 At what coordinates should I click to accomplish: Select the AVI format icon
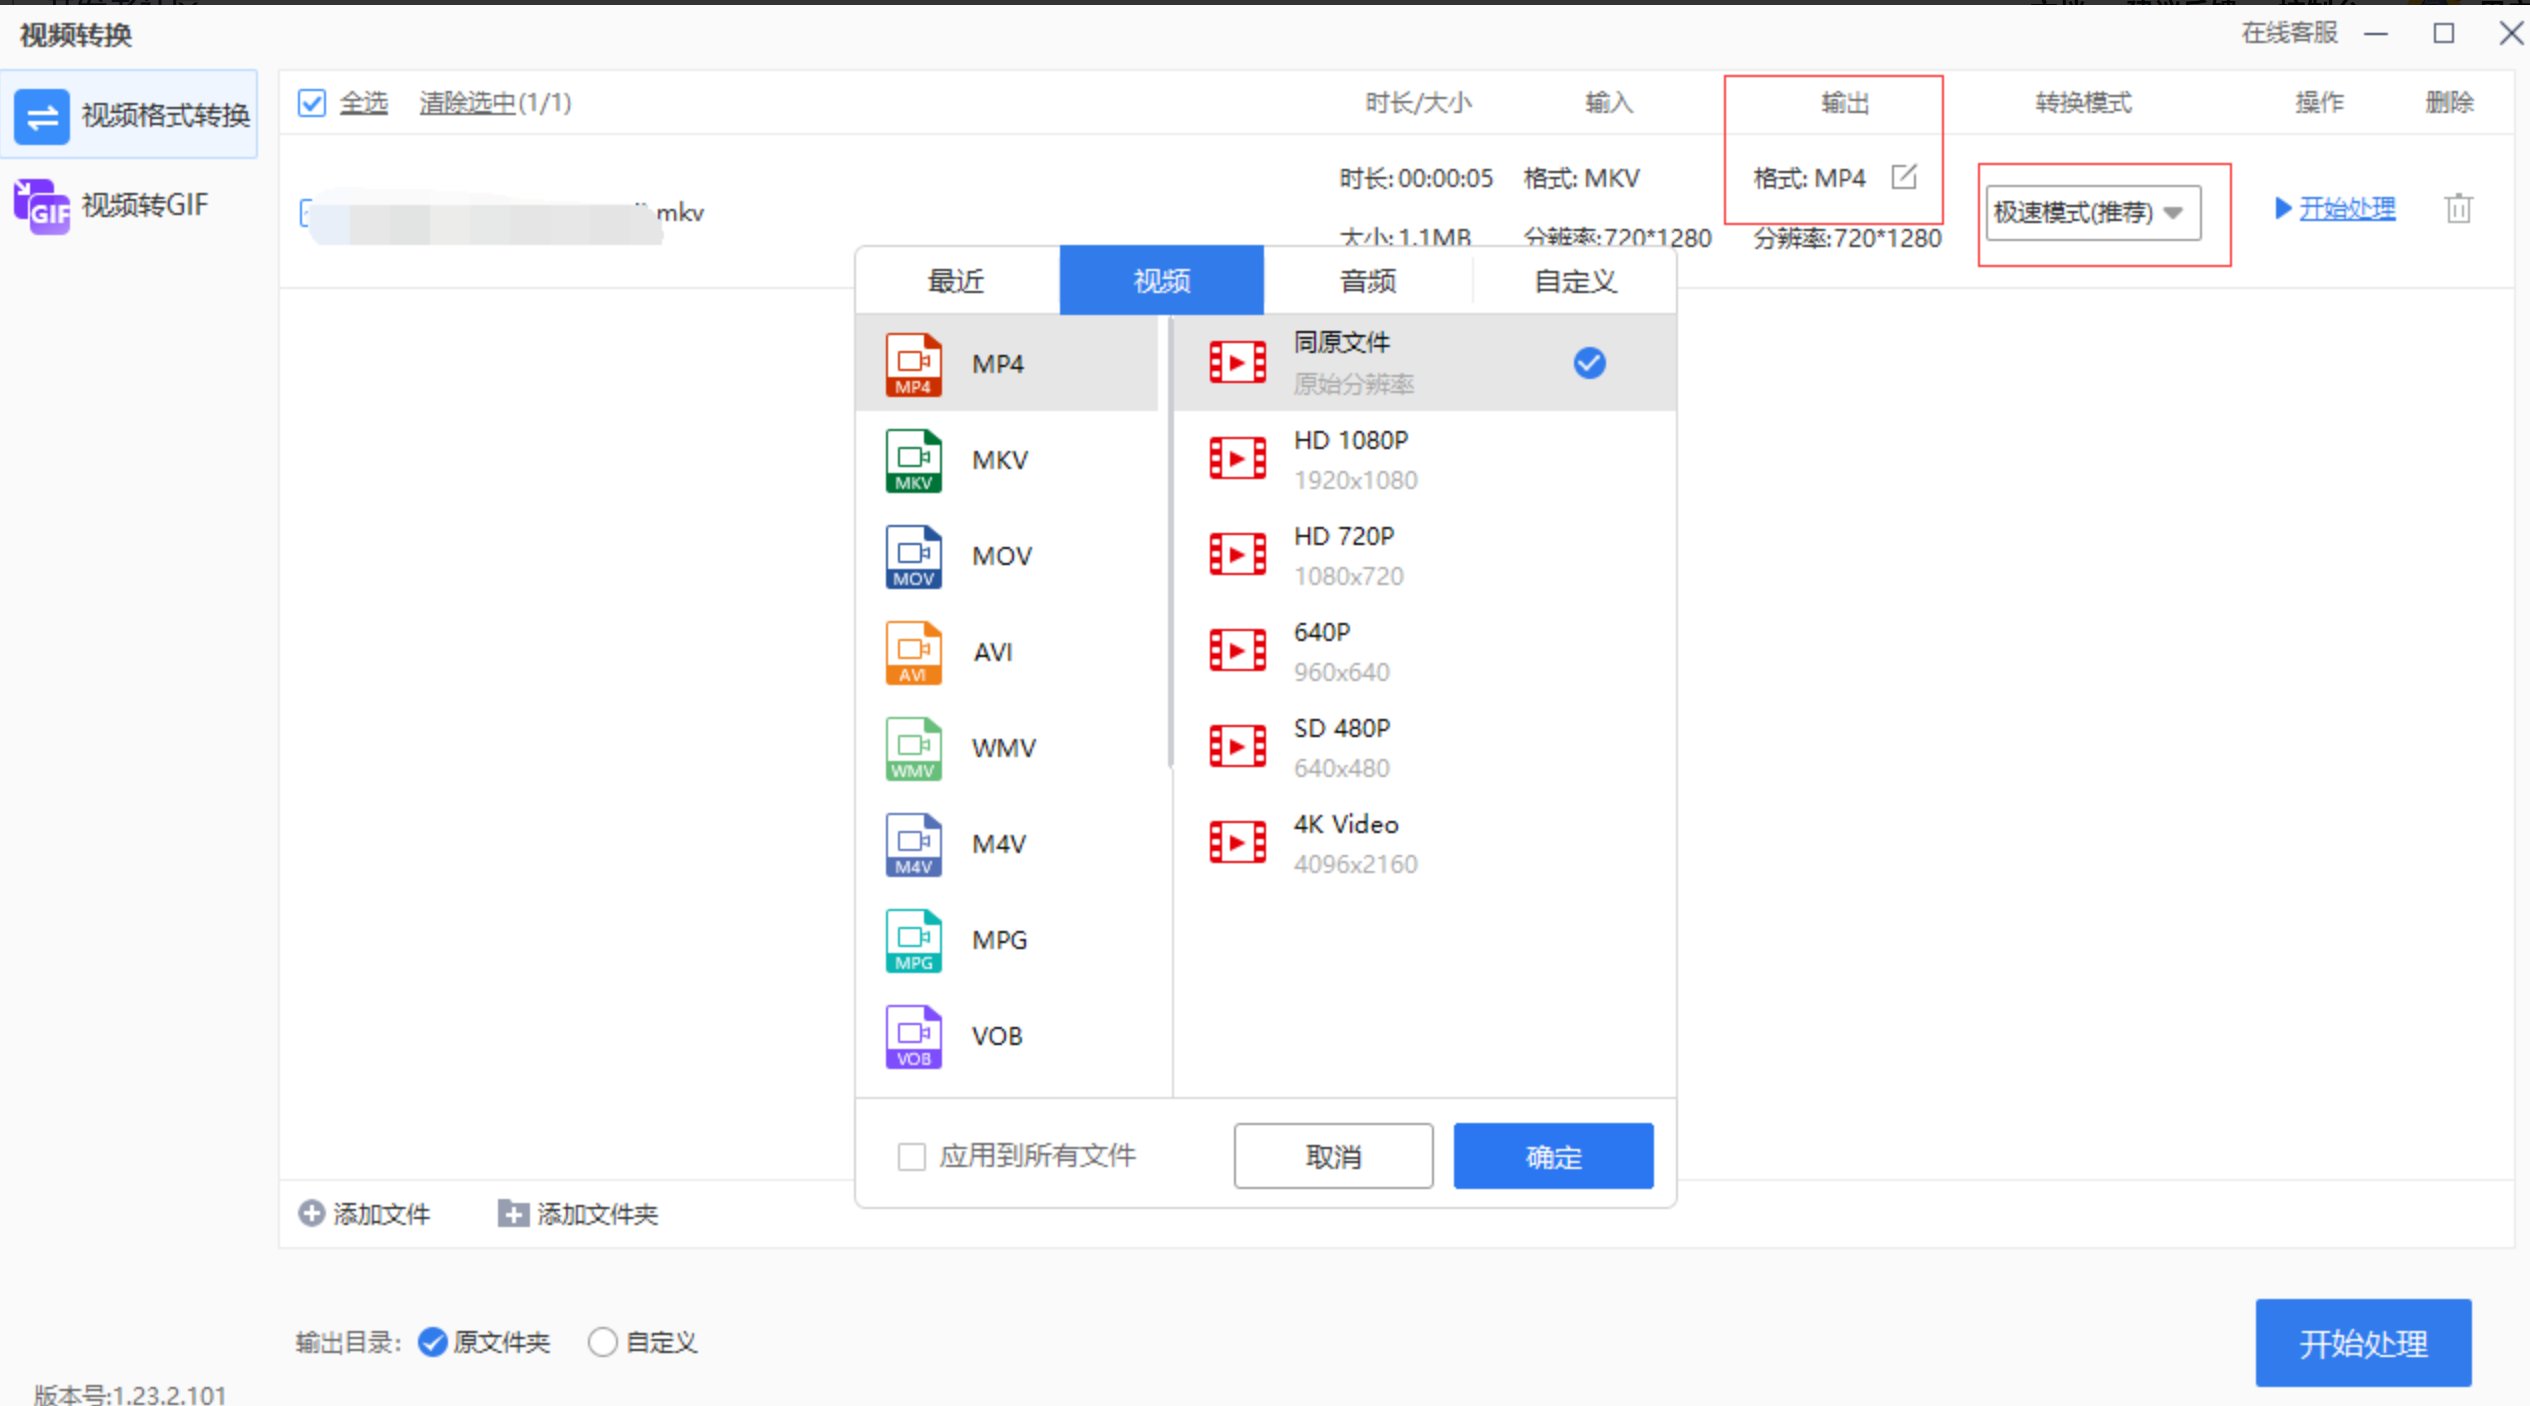tap(913, 652)
